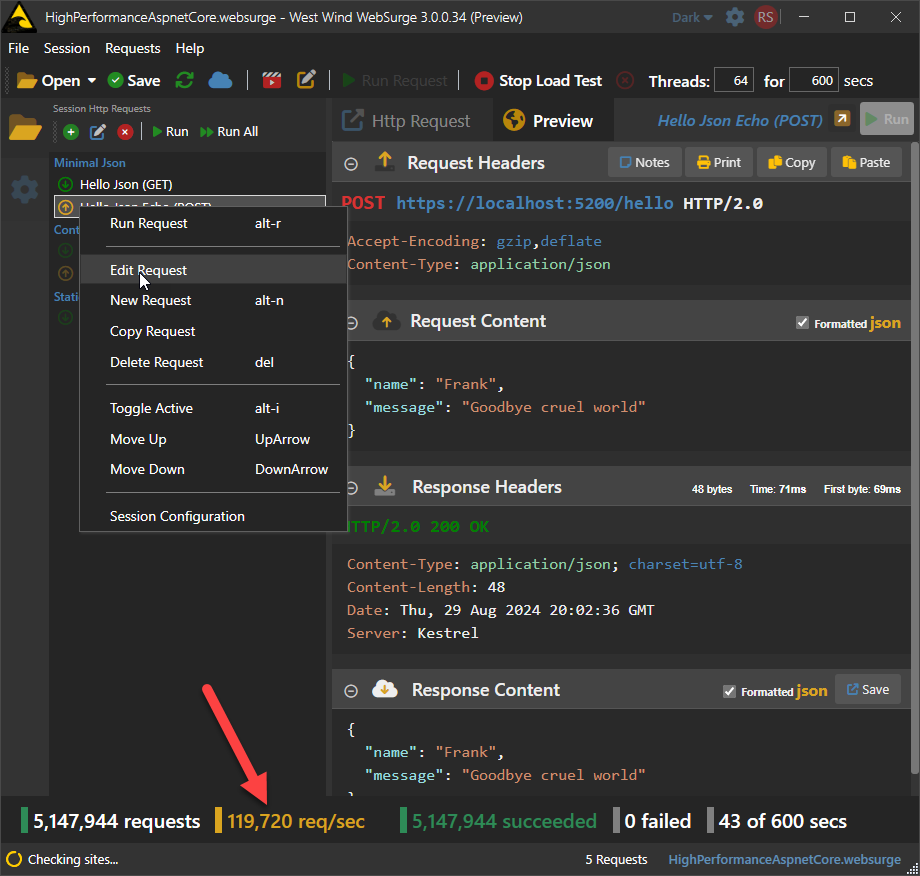Click the seconds duration input field

pyautogui.click(x=814, y=80)
